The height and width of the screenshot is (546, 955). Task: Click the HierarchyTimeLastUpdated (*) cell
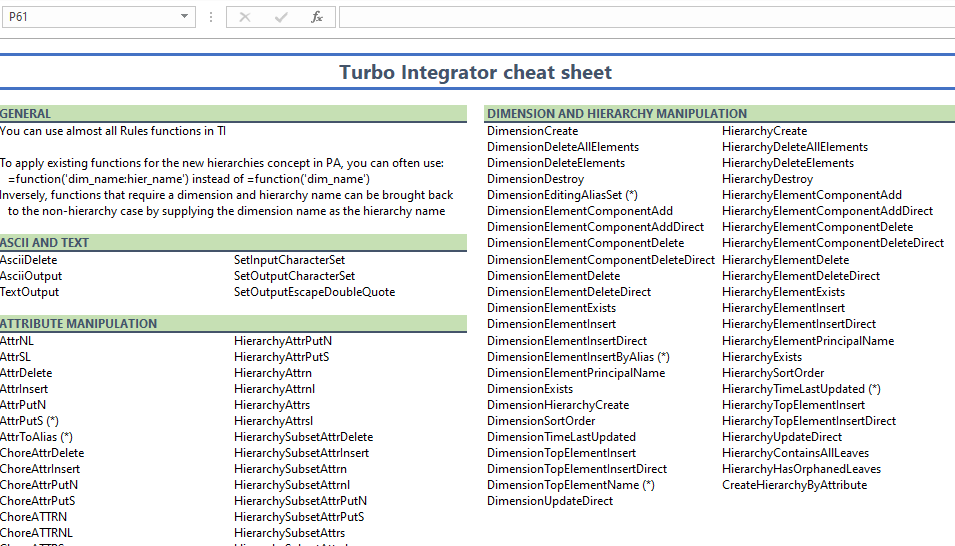(x=801, y=389)
